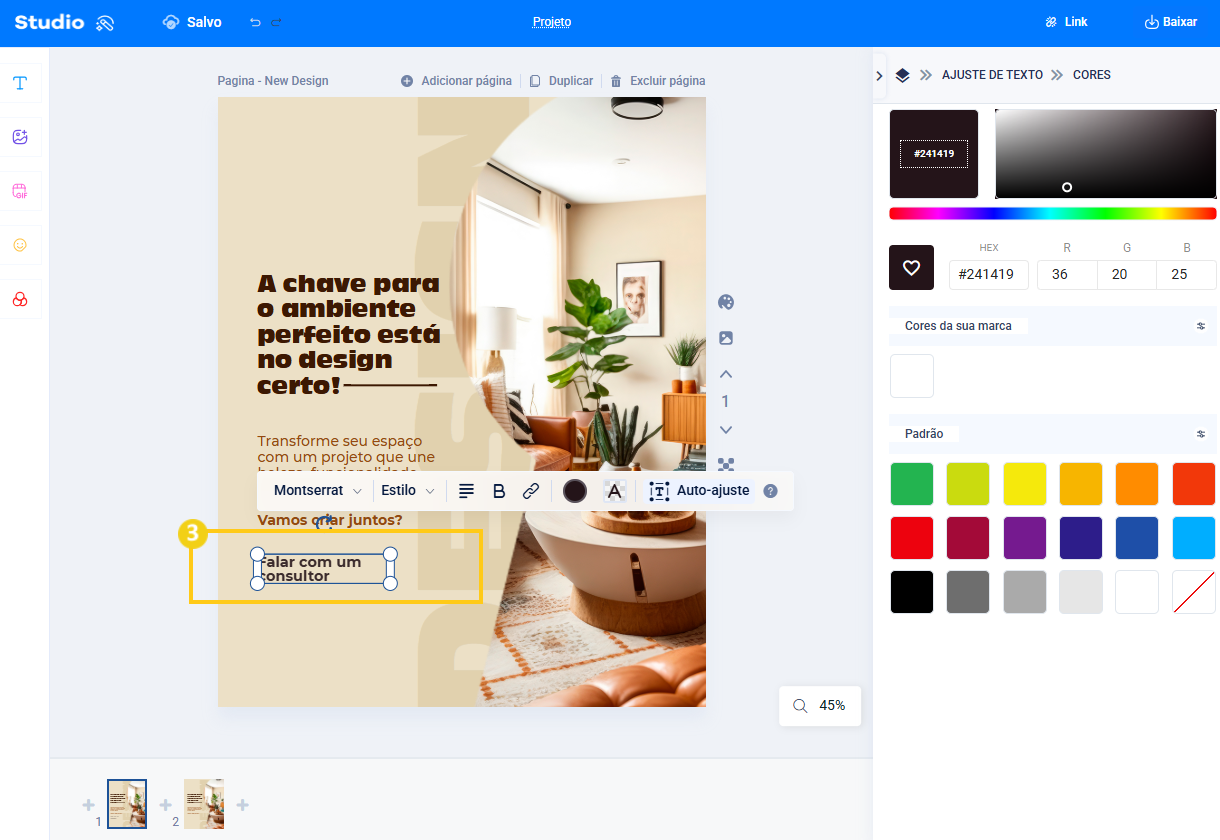
Task: Choose the red swatch
Action: (911, 538)
